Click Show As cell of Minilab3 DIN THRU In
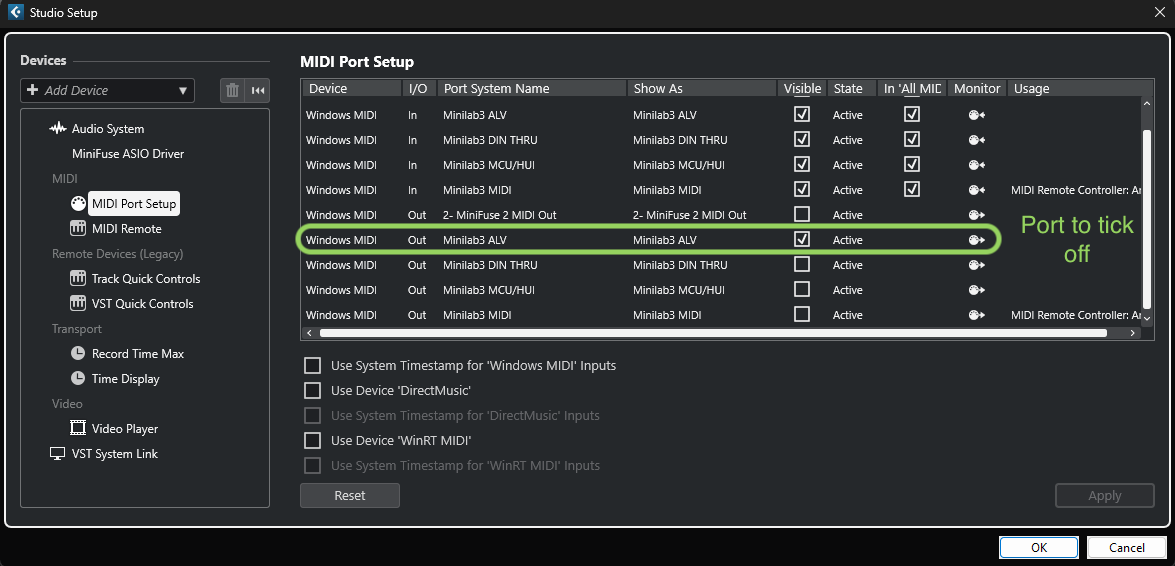 tap(680, 140)
